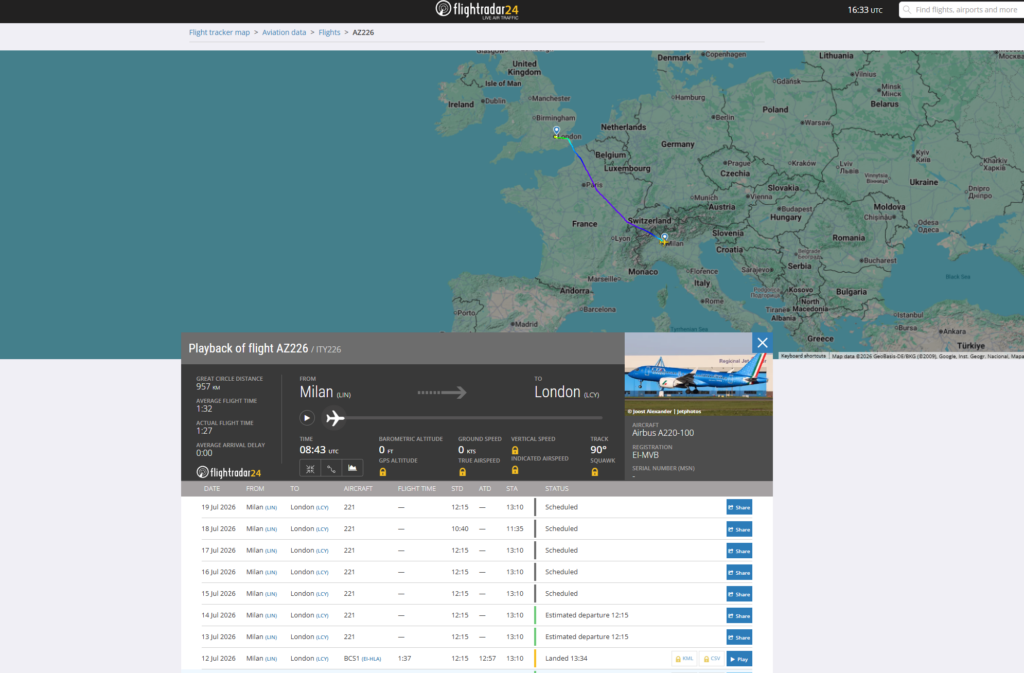This screenshot has width=1024, height=673.
Task: Share the 13 Jul 2026 flight
Action: [x=739, y=637]
